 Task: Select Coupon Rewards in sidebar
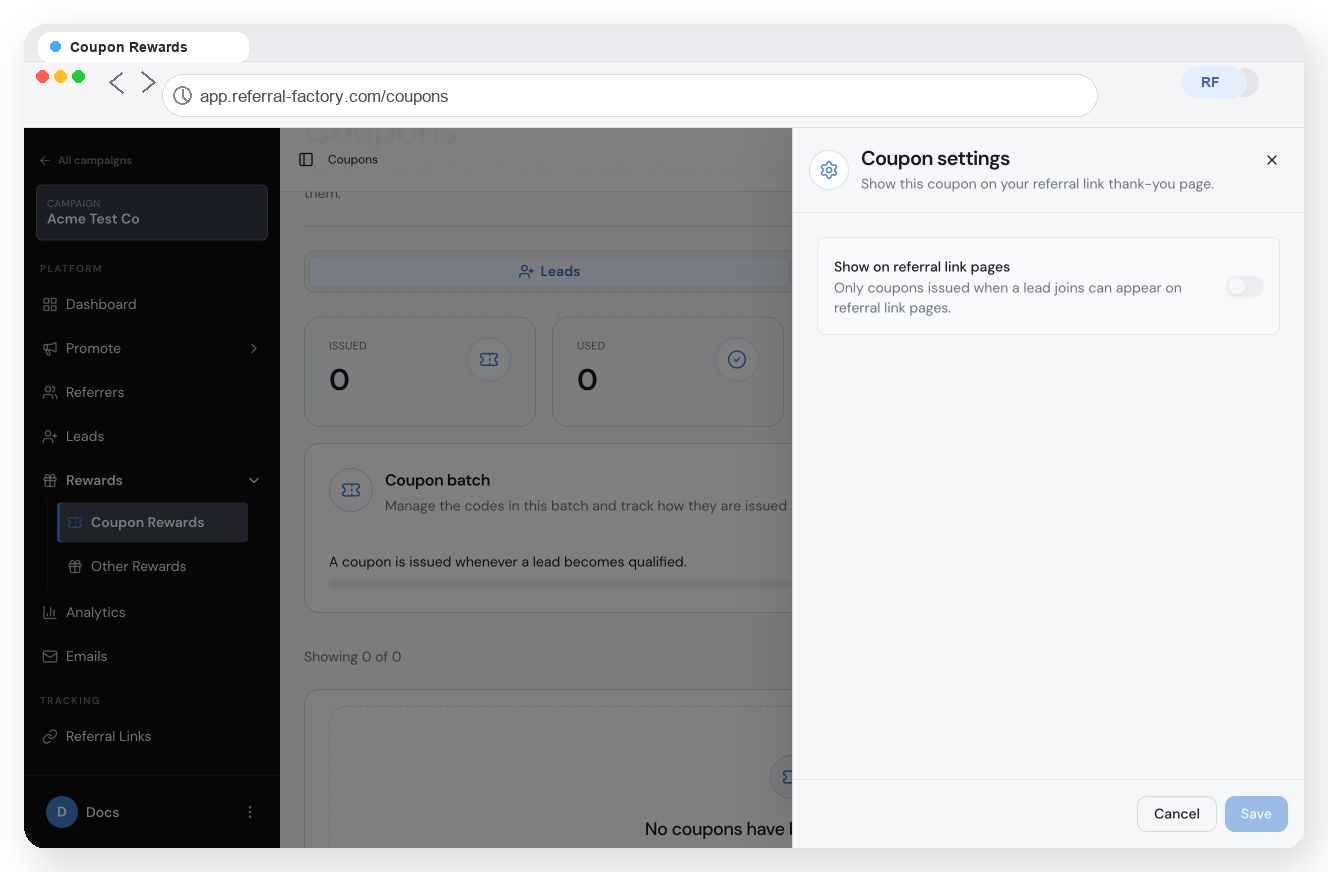tap(153, 522)
